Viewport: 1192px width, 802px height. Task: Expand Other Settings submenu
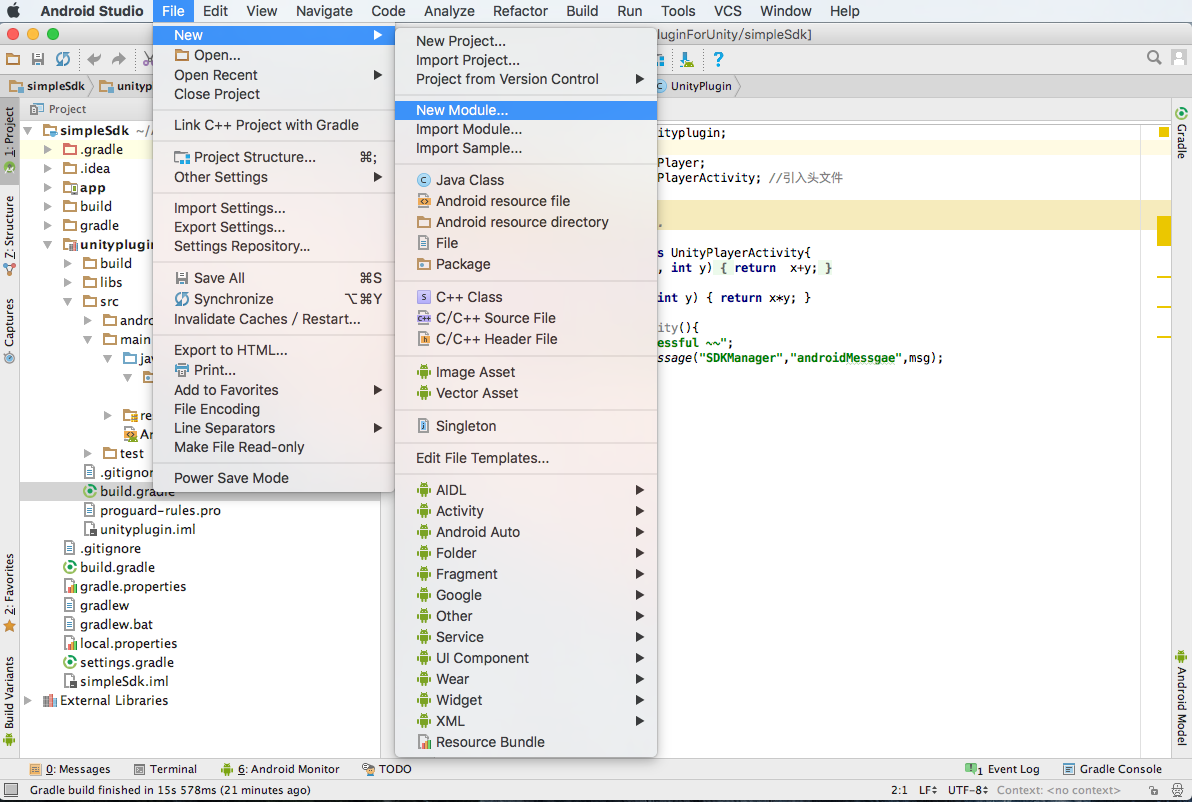tap(274, 177)
